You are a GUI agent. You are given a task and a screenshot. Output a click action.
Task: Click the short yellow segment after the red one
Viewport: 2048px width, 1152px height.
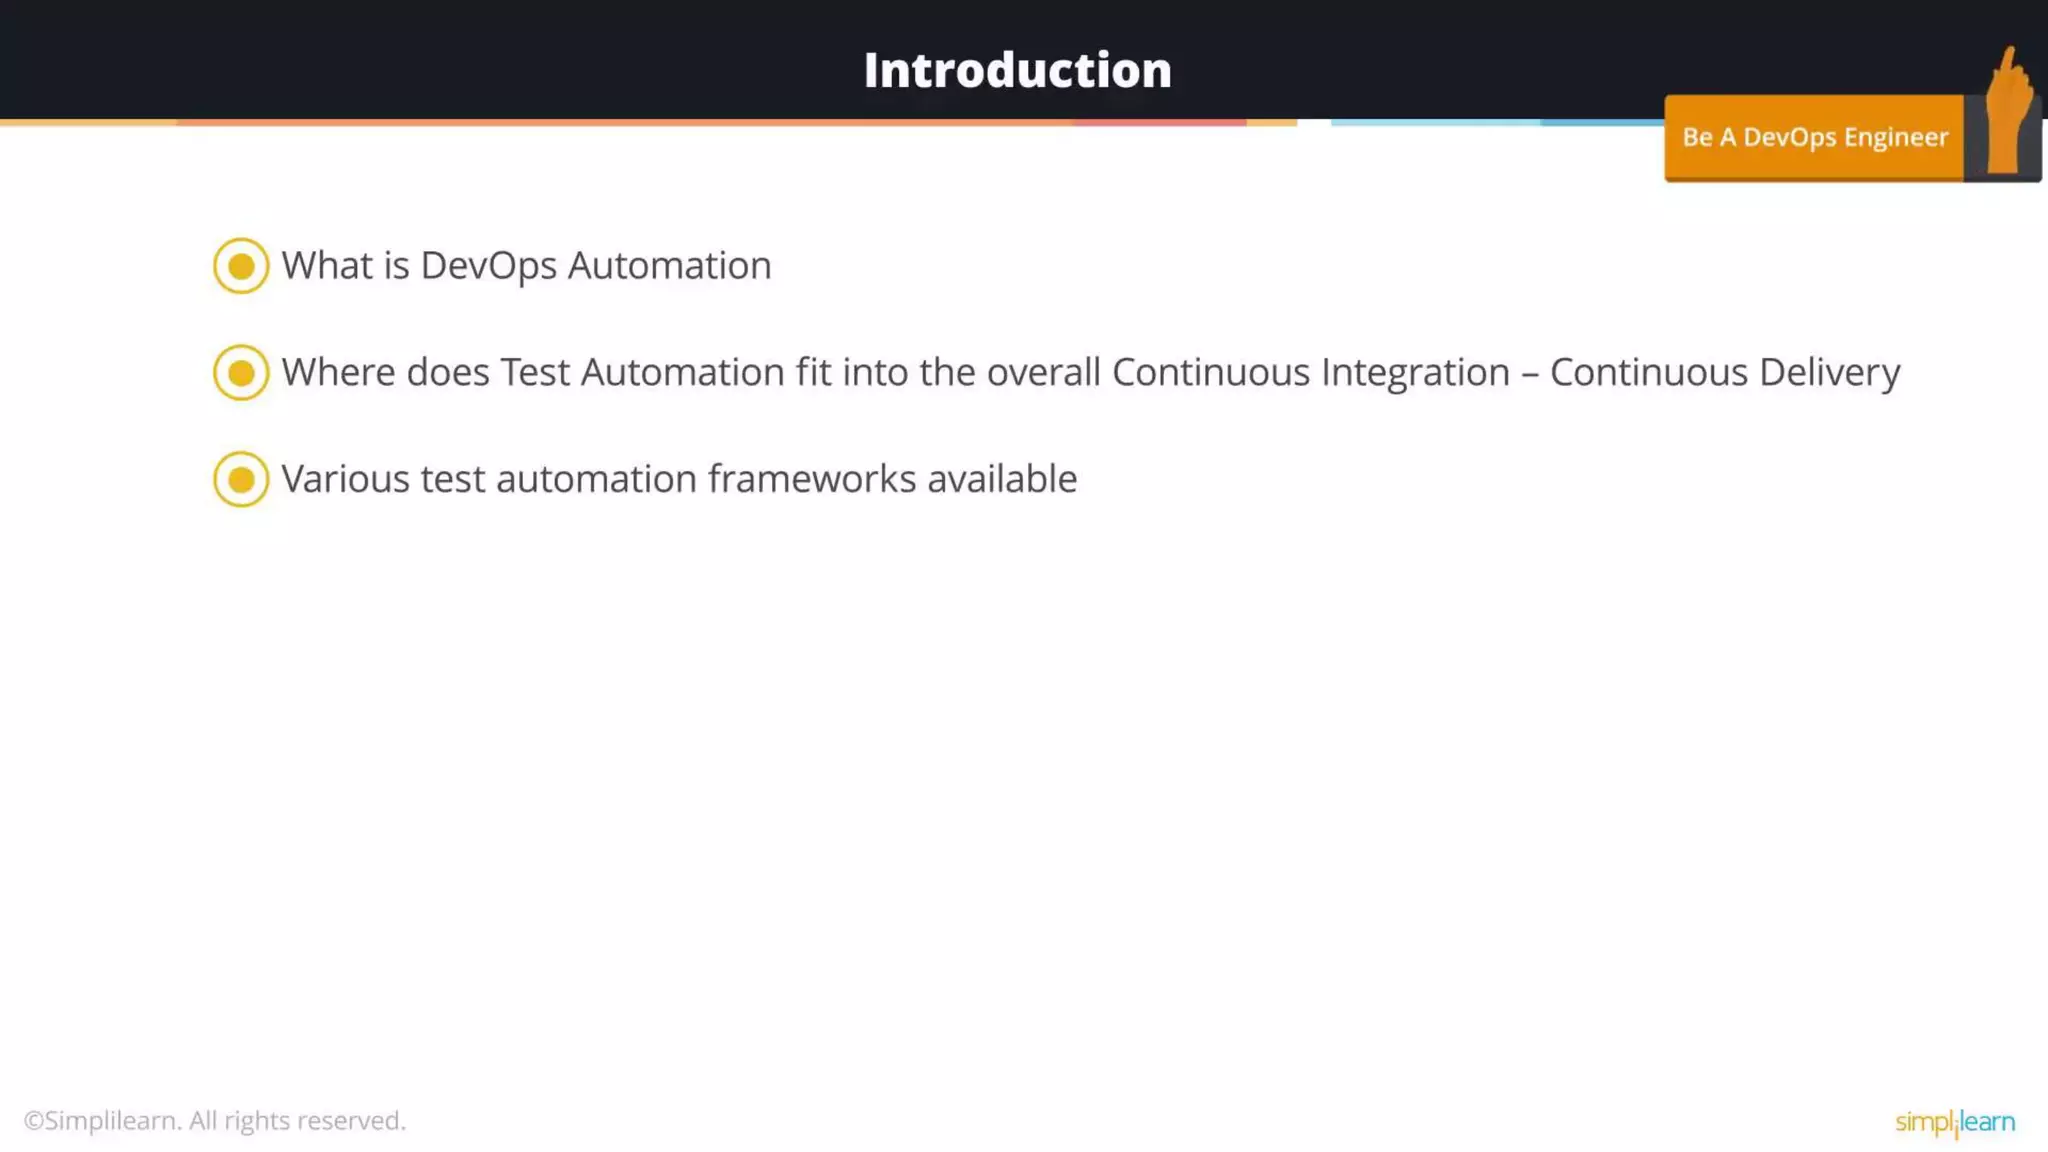(1272, 122)
